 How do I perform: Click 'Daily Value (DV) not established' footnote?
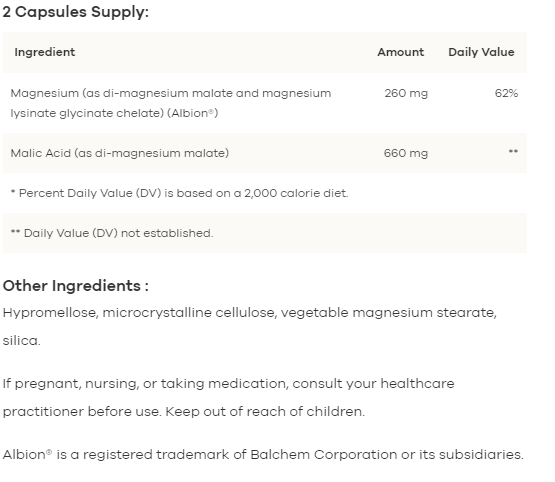coord(112,233)
